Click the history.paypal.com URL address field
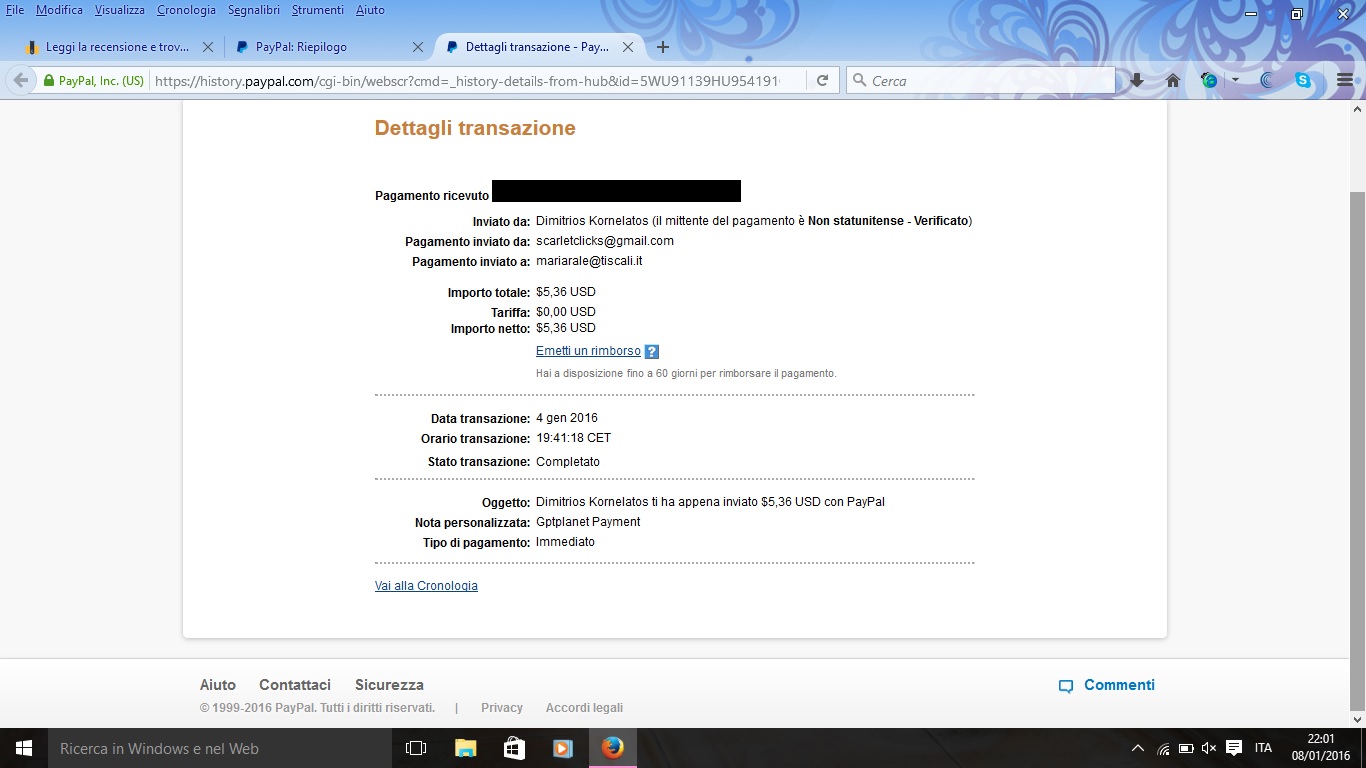 (465, 81)
